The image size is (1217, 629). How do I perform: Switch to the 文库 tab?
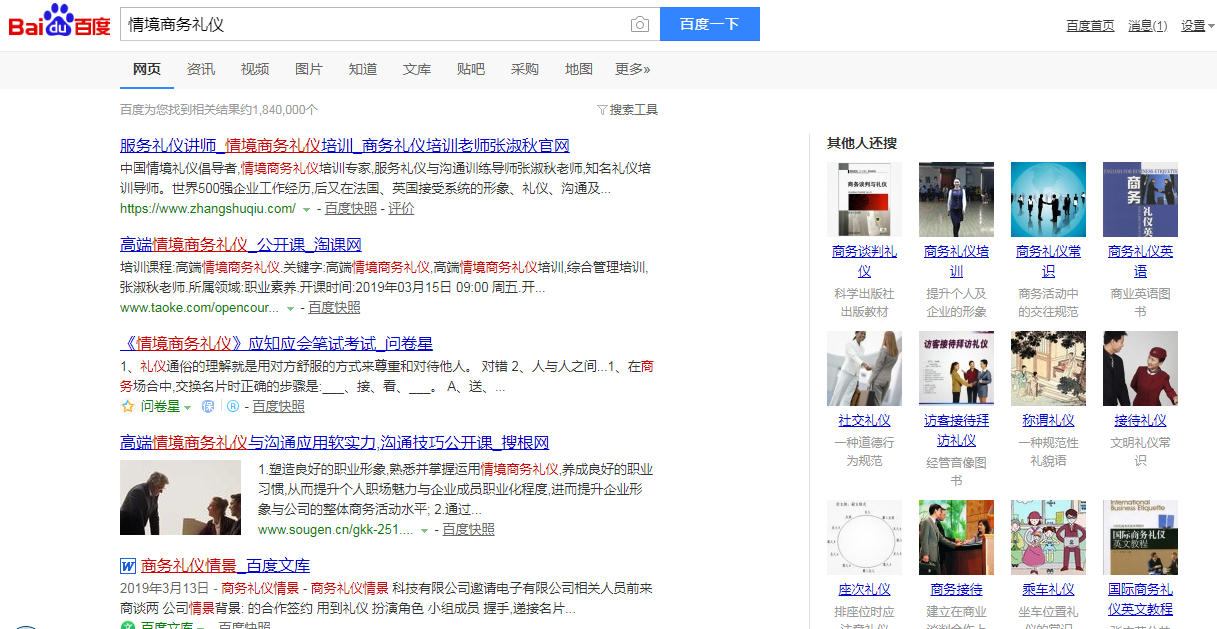click(417, 69)
